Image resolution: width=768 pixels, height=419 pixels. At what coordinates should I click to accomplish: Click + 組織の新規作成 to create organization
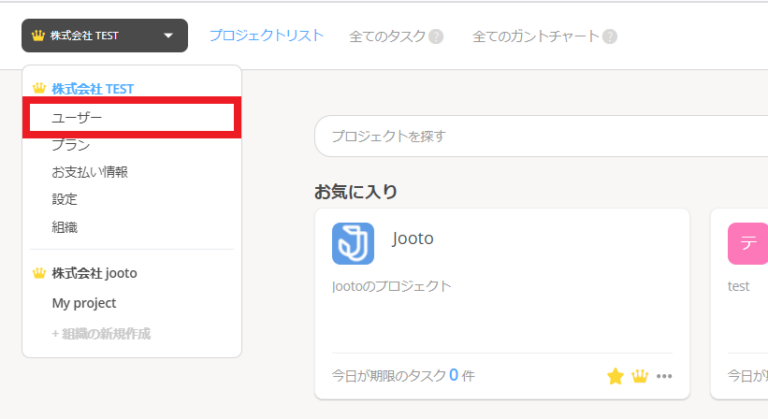101,333
